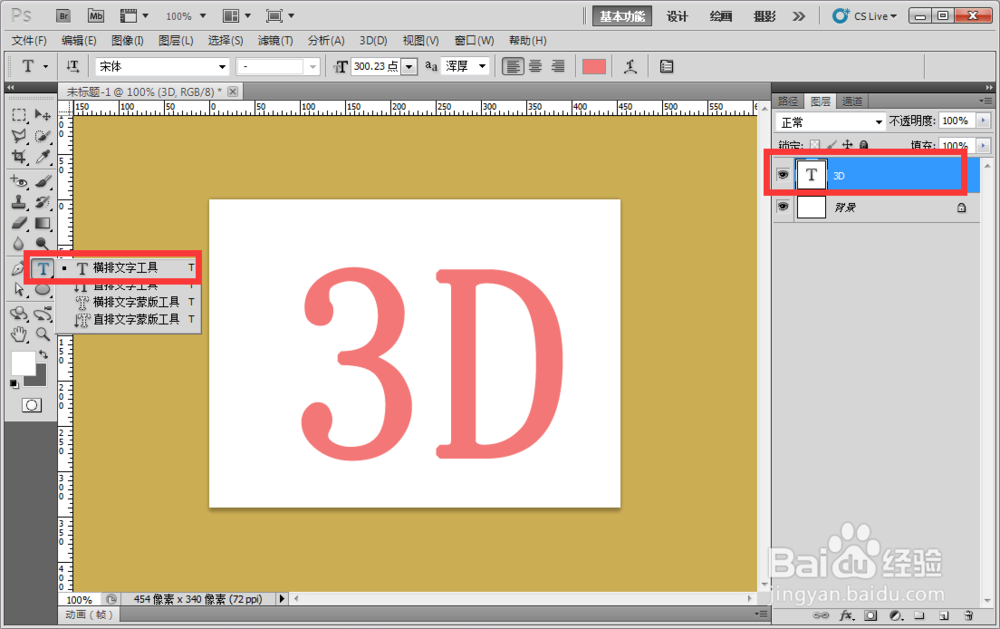Click the pink text color swatch
Screen dimensions: 1000x629
pos(594,66)
